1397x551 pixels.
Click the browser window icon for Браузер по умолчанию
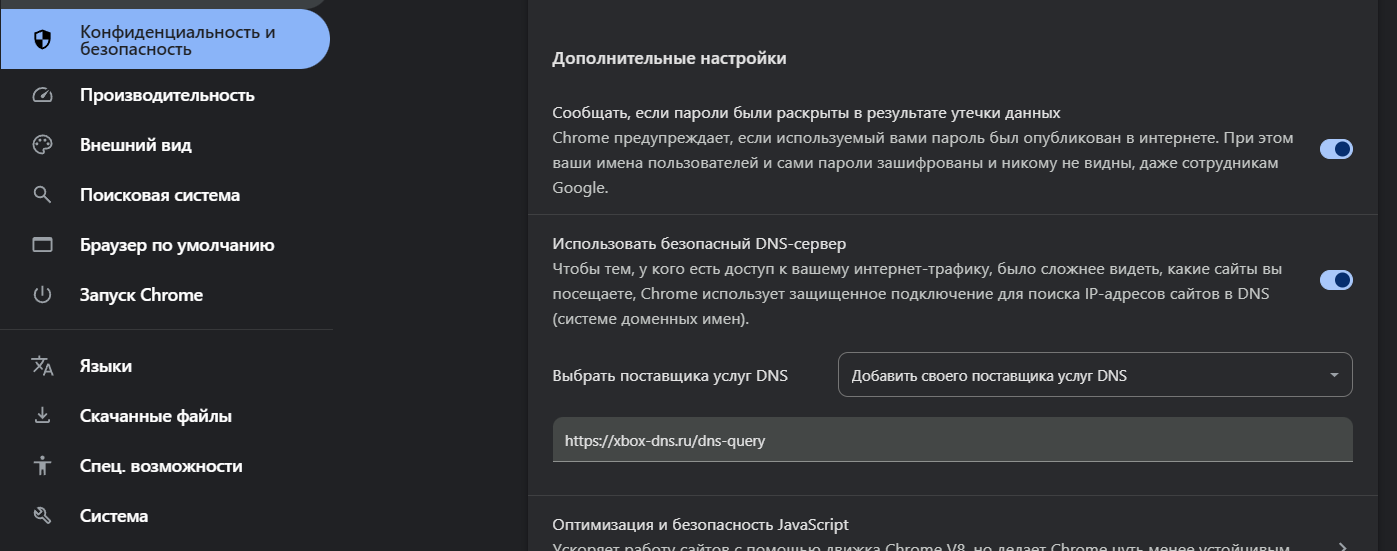pyautogui.click(x=42, y=246)
